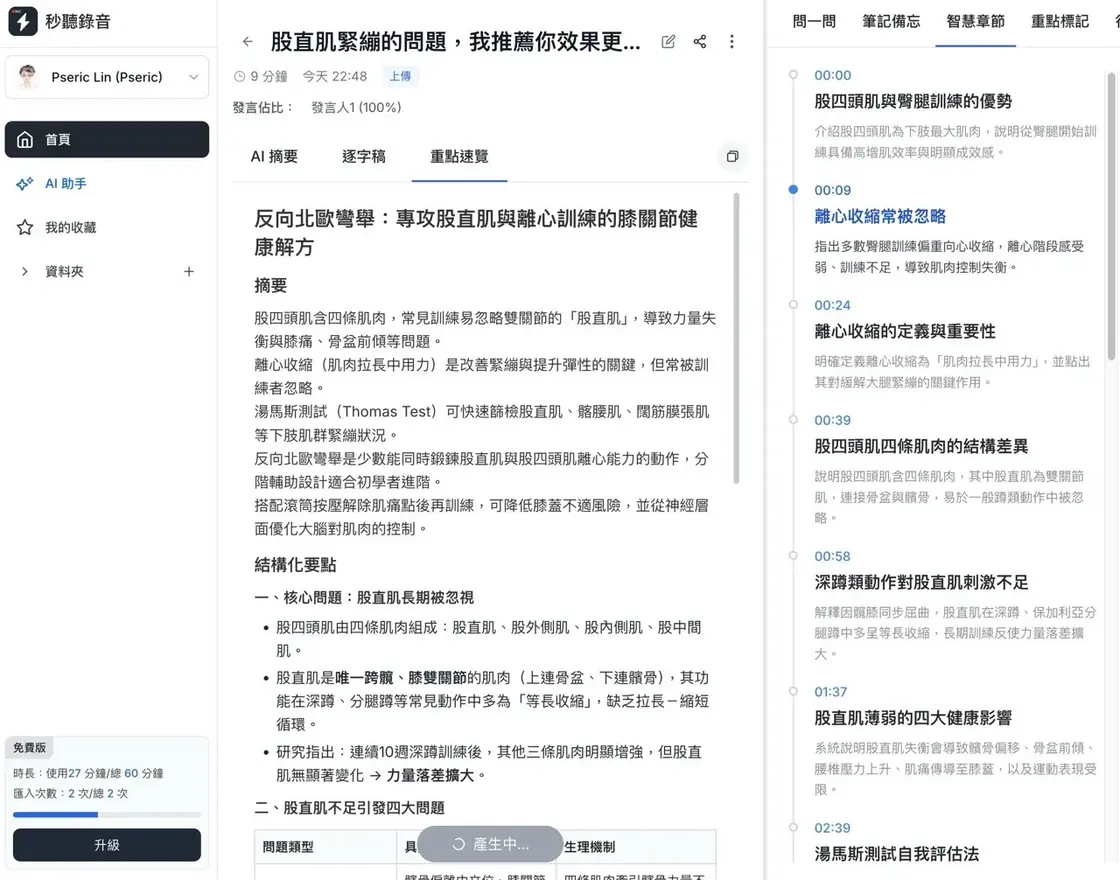Click the 結構化要點 heading
This screenshot has height=880, width=1120.
[x=295, y=565]
